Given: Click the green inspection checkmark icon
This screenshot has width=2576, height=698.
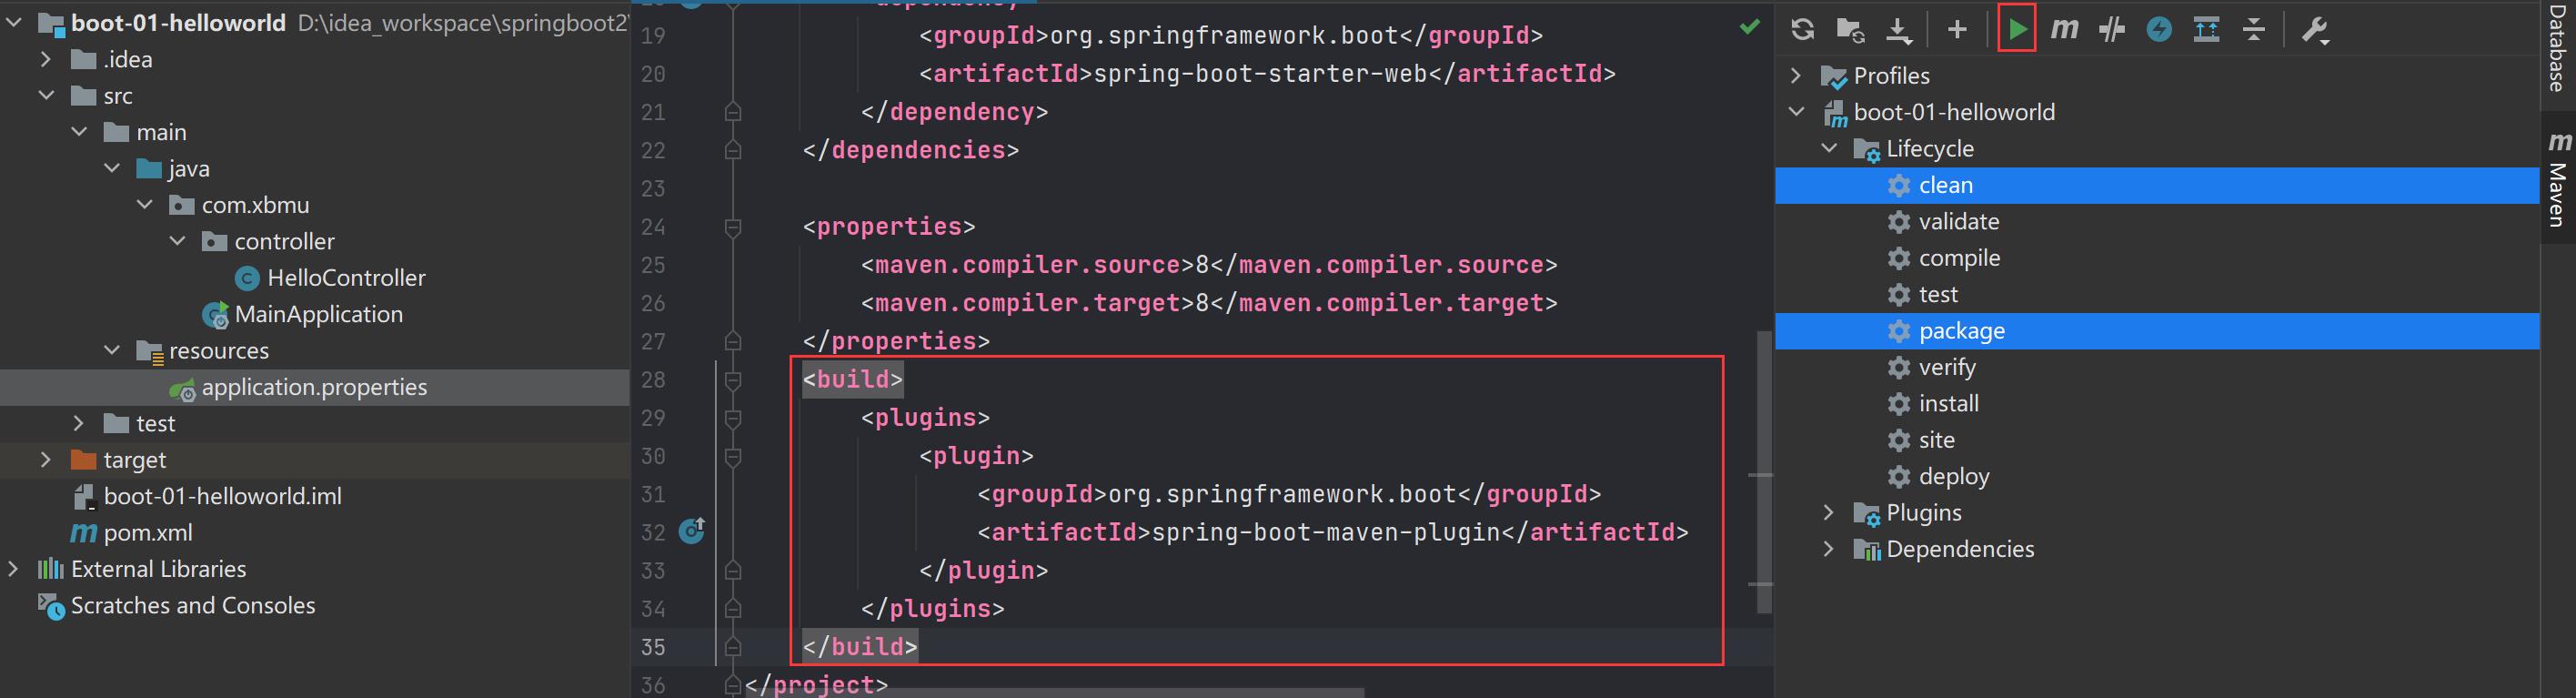Looking at the screenshot, I should coord(1749,27).
